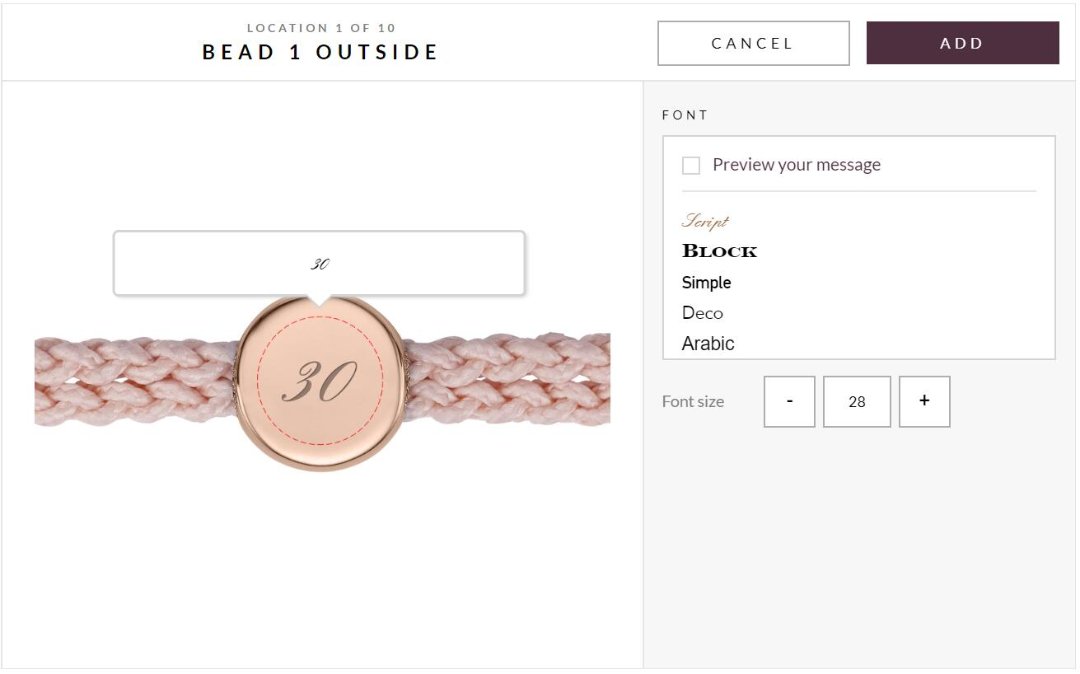This screenshot has height=674, width=1080.
Task: Choose the Arabic font option
Action: pyautogui.click(x=708, y=343)
